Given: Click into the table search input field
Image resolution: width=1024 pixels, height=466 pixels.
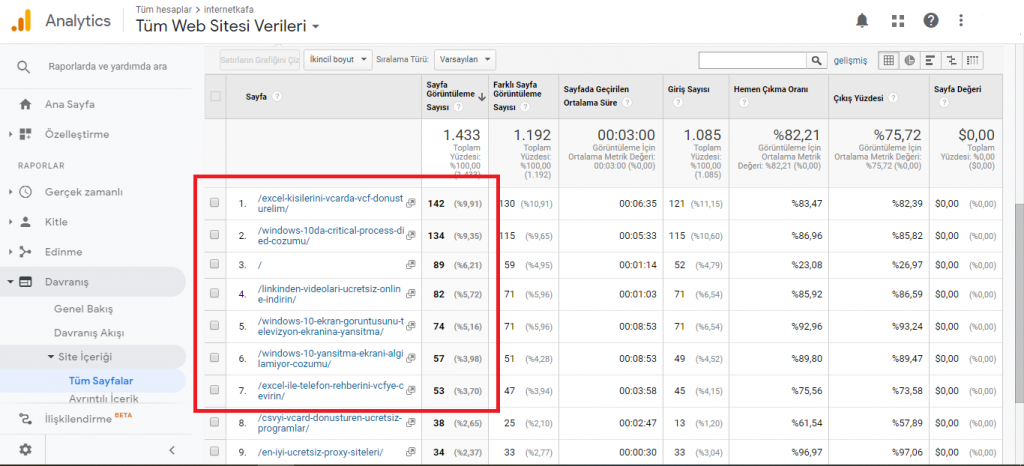Looking at the screenshot, I should pyautogui.click(x=753, y=60).
